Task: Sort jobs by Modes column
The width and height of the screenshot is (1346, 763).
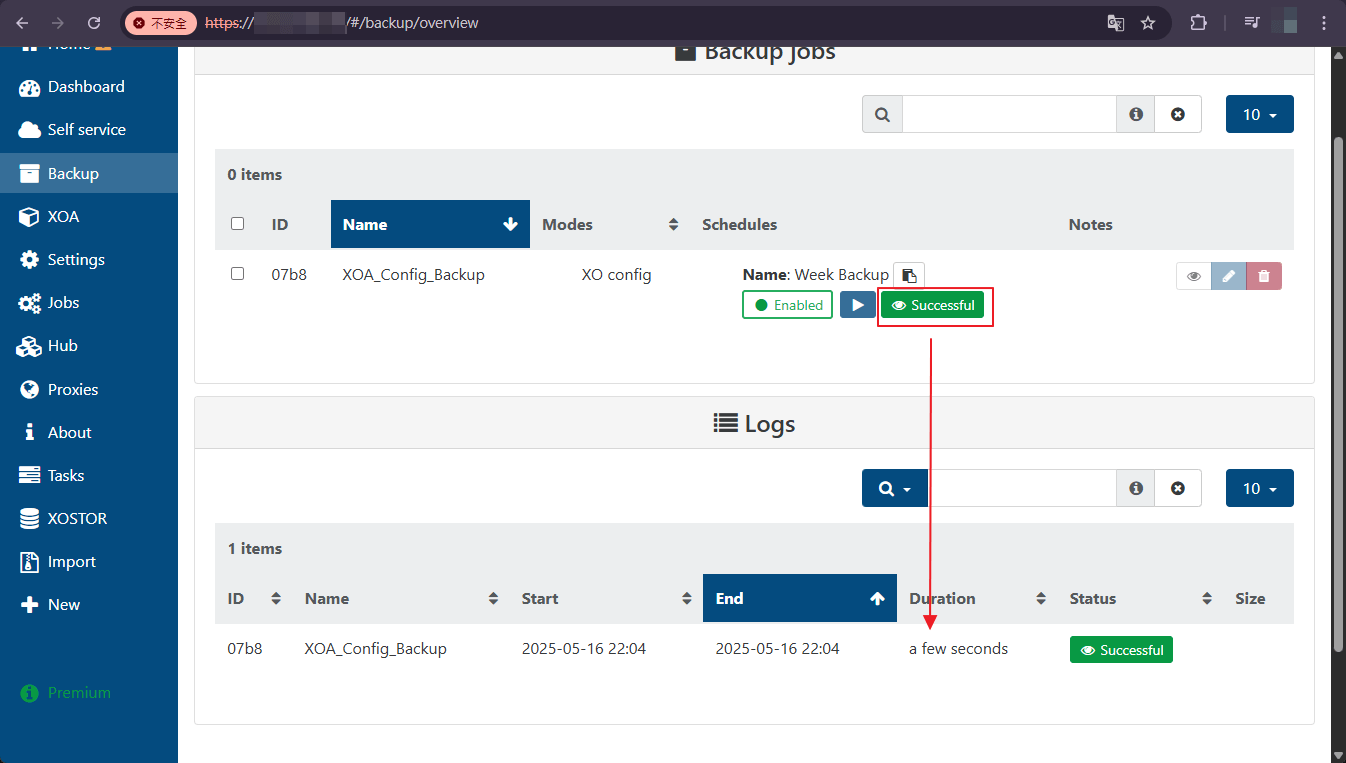Action: coord(610,224)
